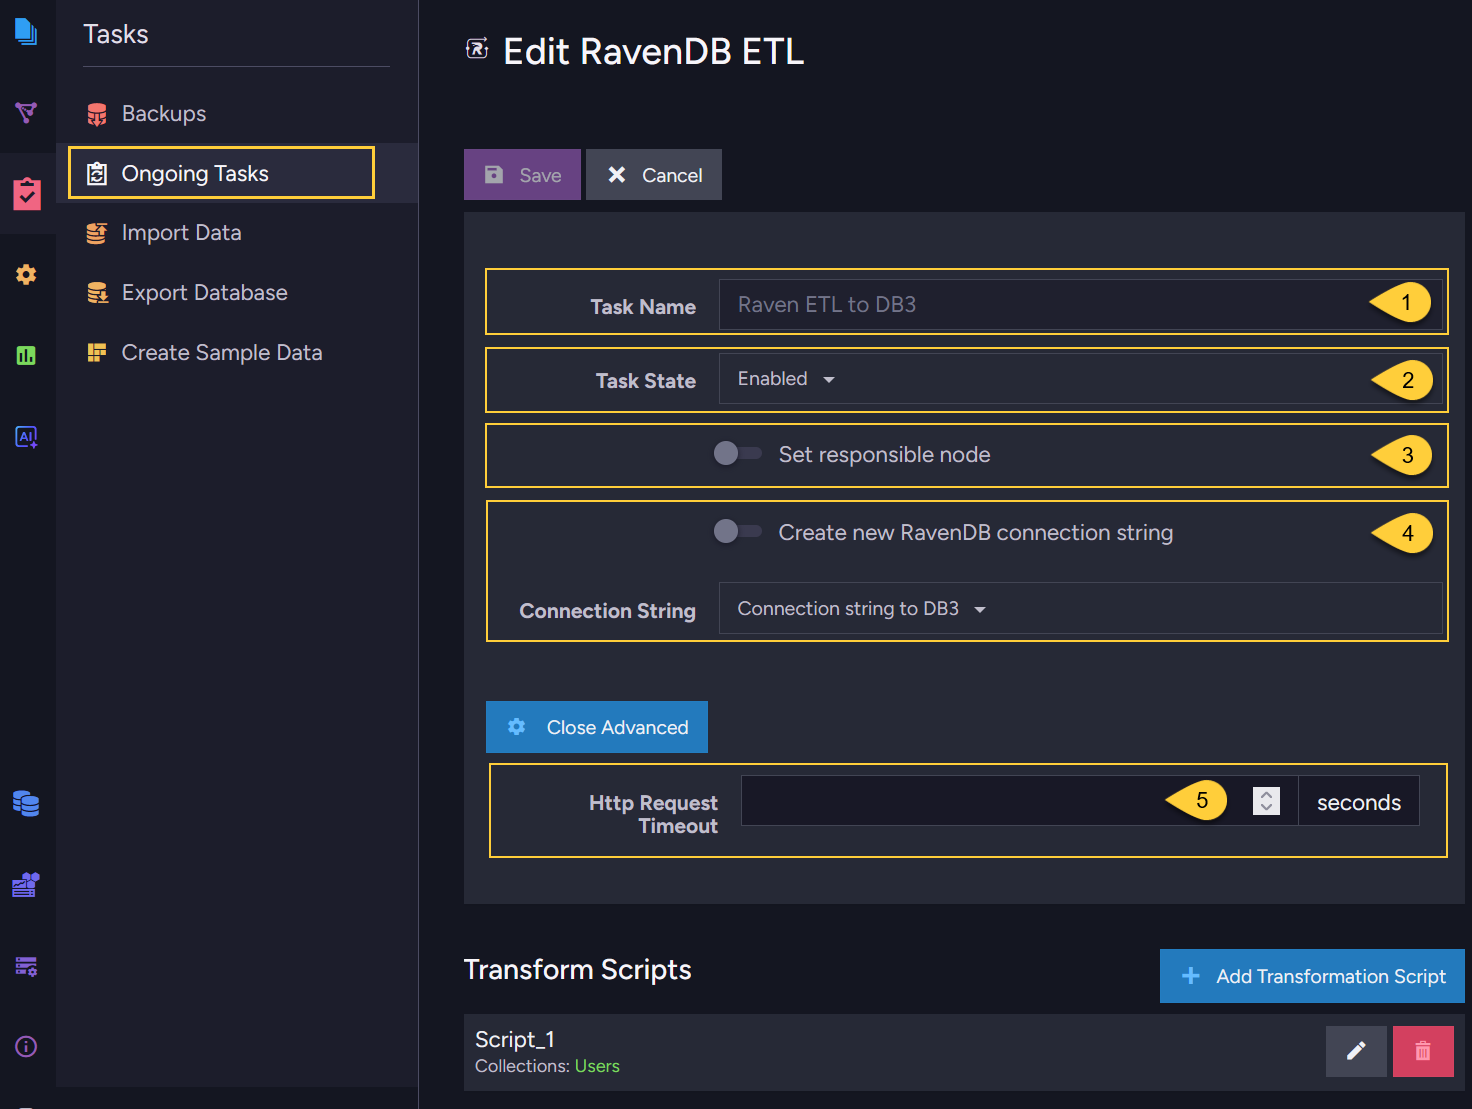Image resolution: width=1472 pixels, height=1109 pixels.
Task: Open the server settings icon with gear in sidebar
Action: point(26,966)
